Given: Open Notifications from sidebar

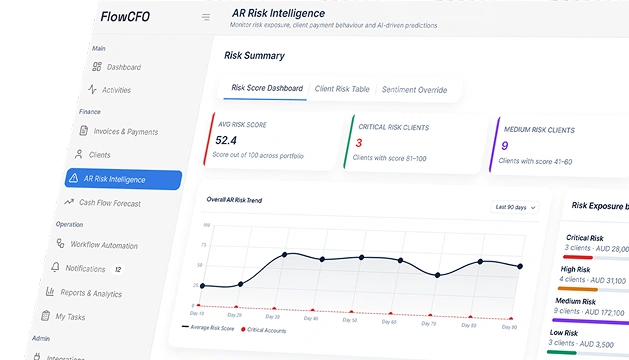Looking at the screenshot, I should tap(85, 268).
